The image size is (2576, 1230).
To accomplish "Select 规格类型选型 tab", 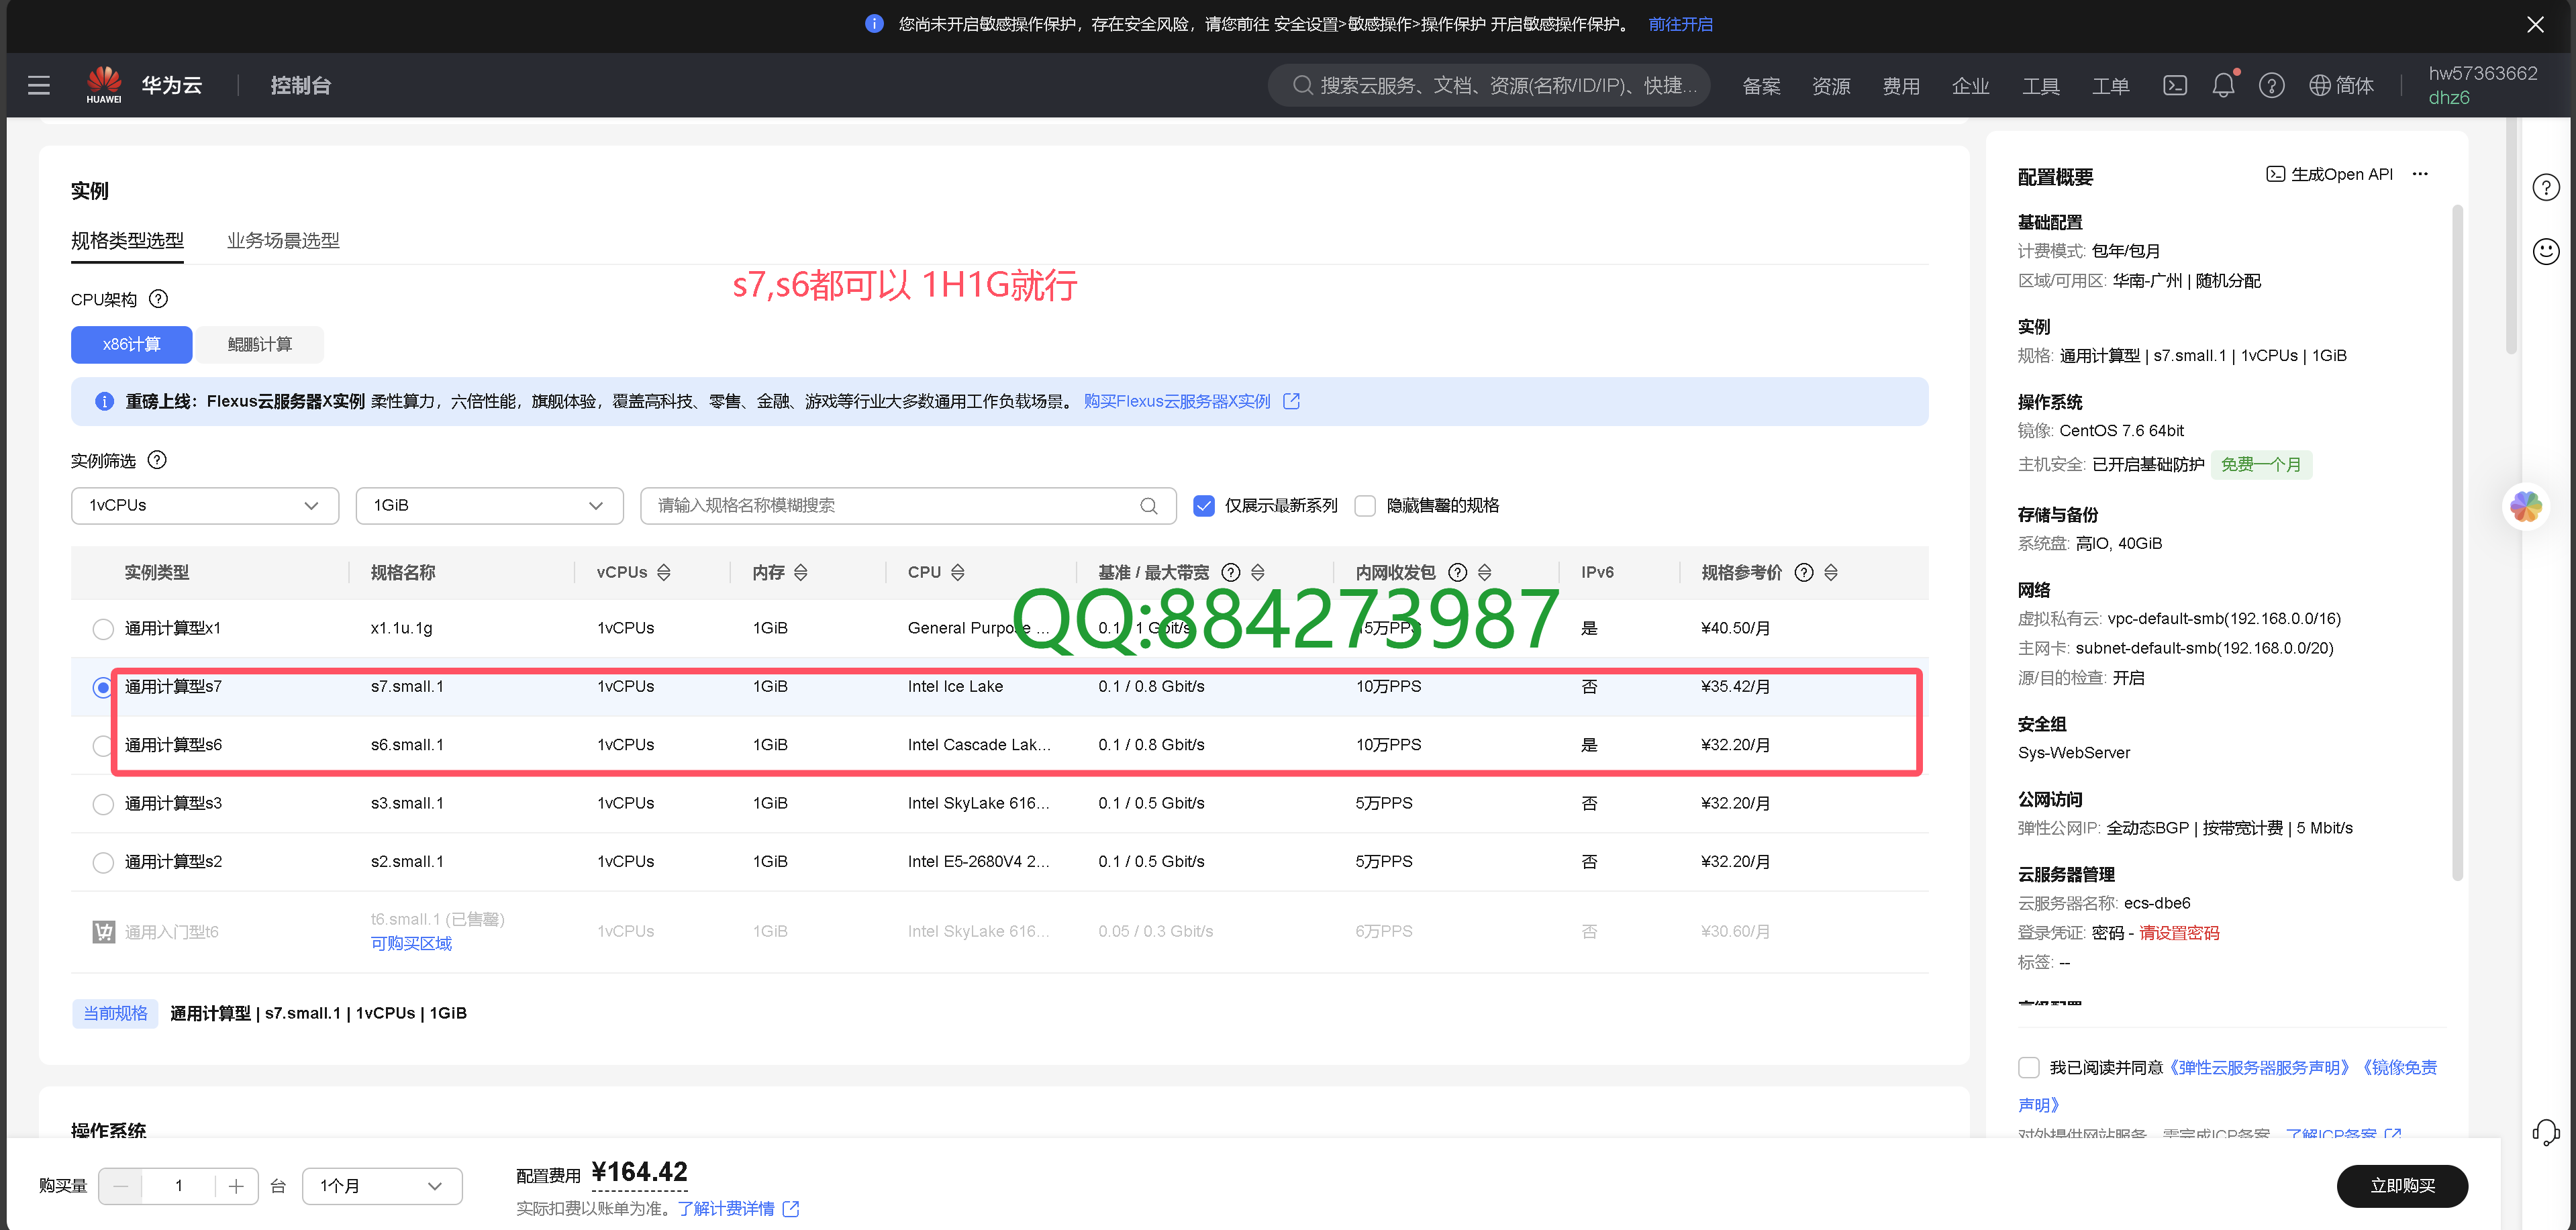I will (x=127, y=240).
